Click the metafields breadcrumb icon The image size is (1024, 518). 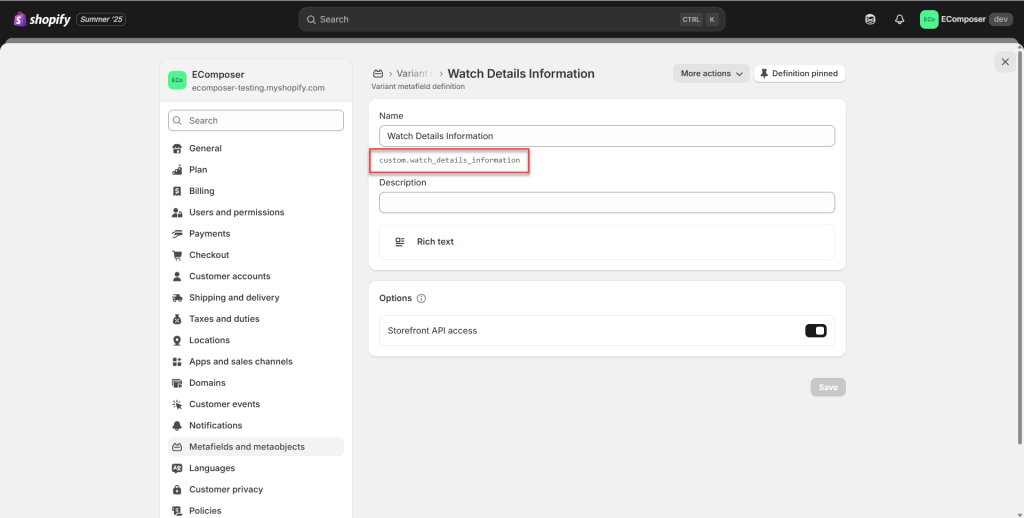(377, 74)
